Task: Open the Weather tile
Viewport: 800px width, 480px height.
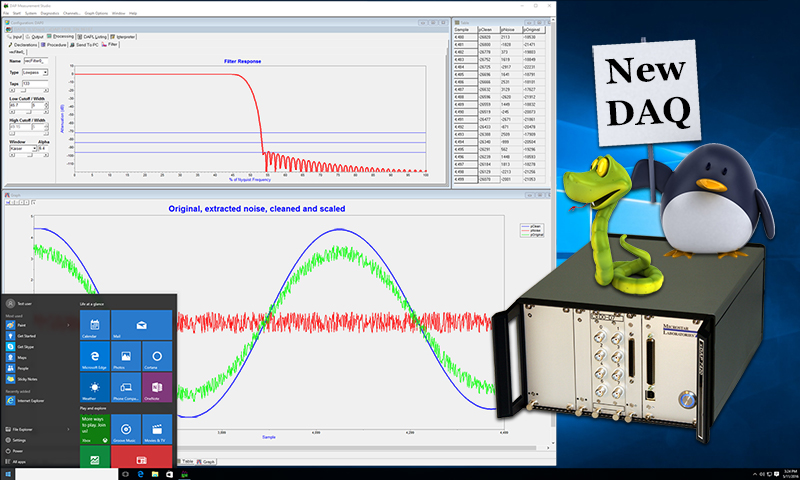Action: click(x=95, y=387)
